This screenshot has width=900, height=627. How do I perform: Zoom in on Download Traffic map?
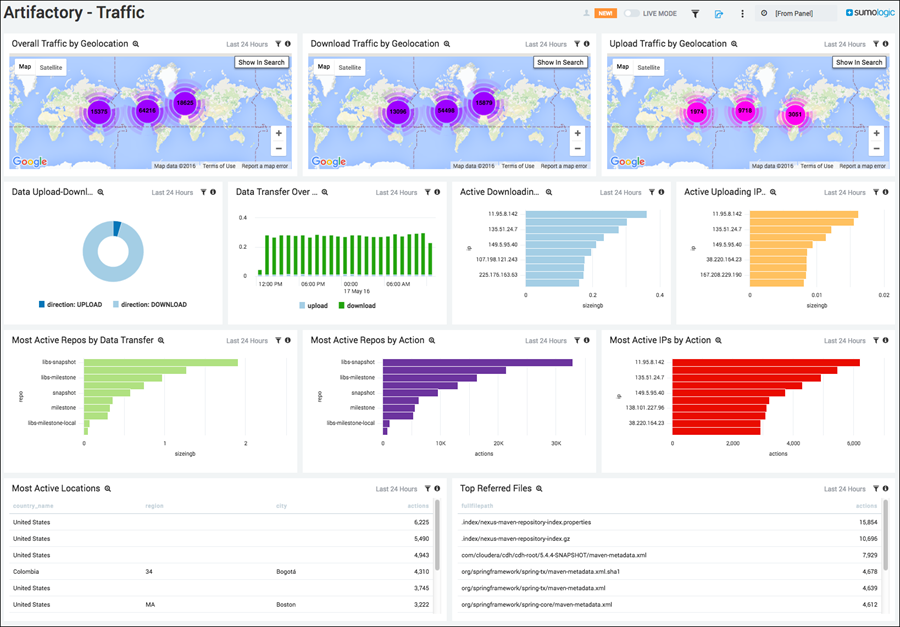click(577, 133)
